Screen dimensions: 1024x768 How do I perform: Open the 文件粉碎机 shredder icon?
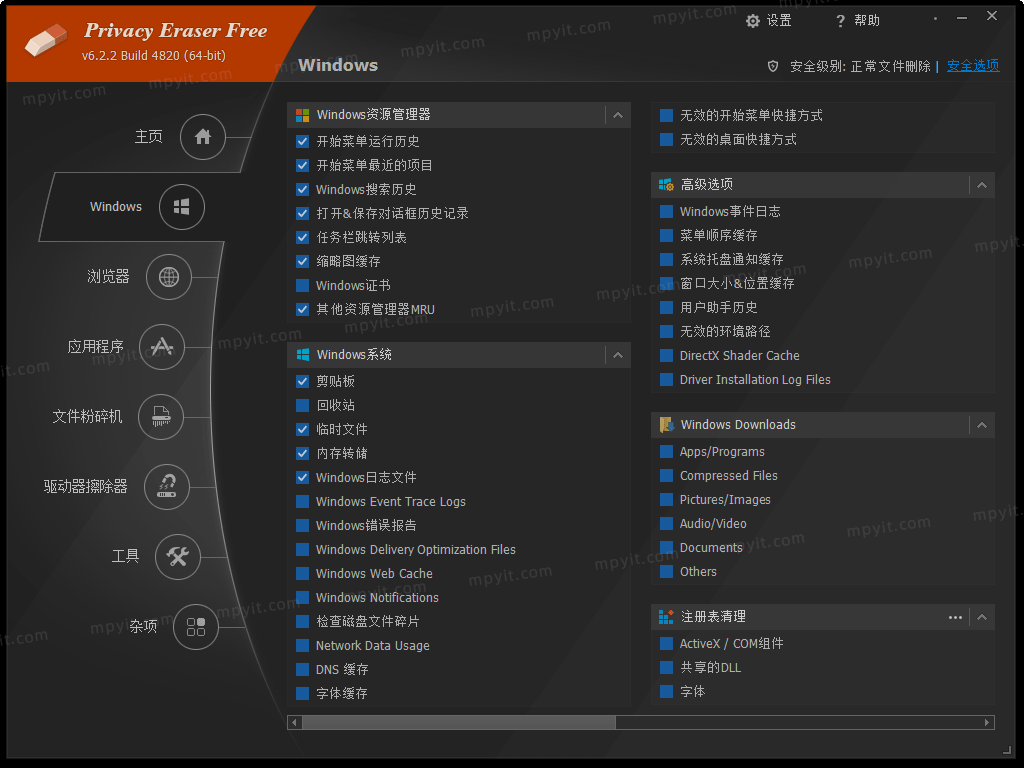pos(161,417)
